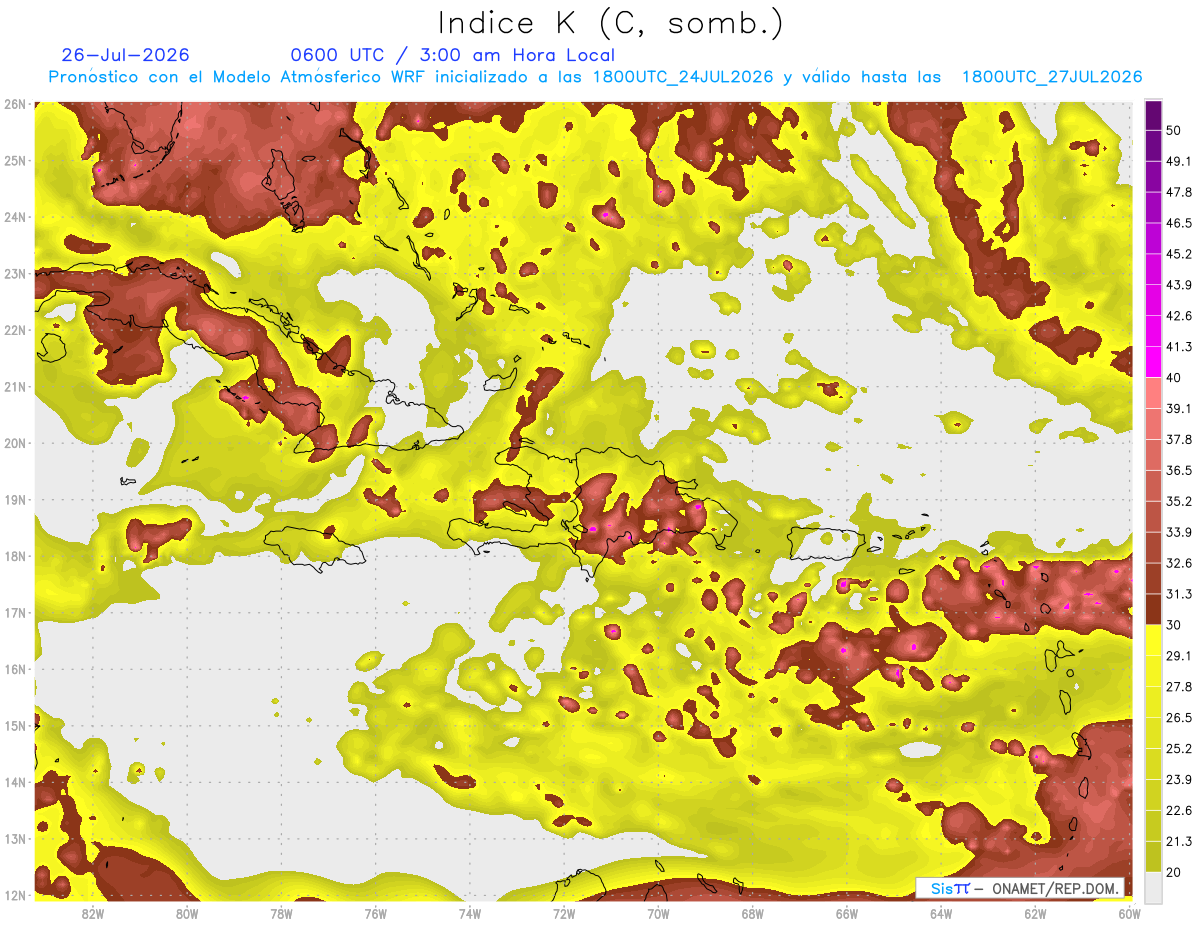This screenshot has height=927, width=1200.
Task: Click the colorbar label "39.1"
Action: click(1179, 408)
